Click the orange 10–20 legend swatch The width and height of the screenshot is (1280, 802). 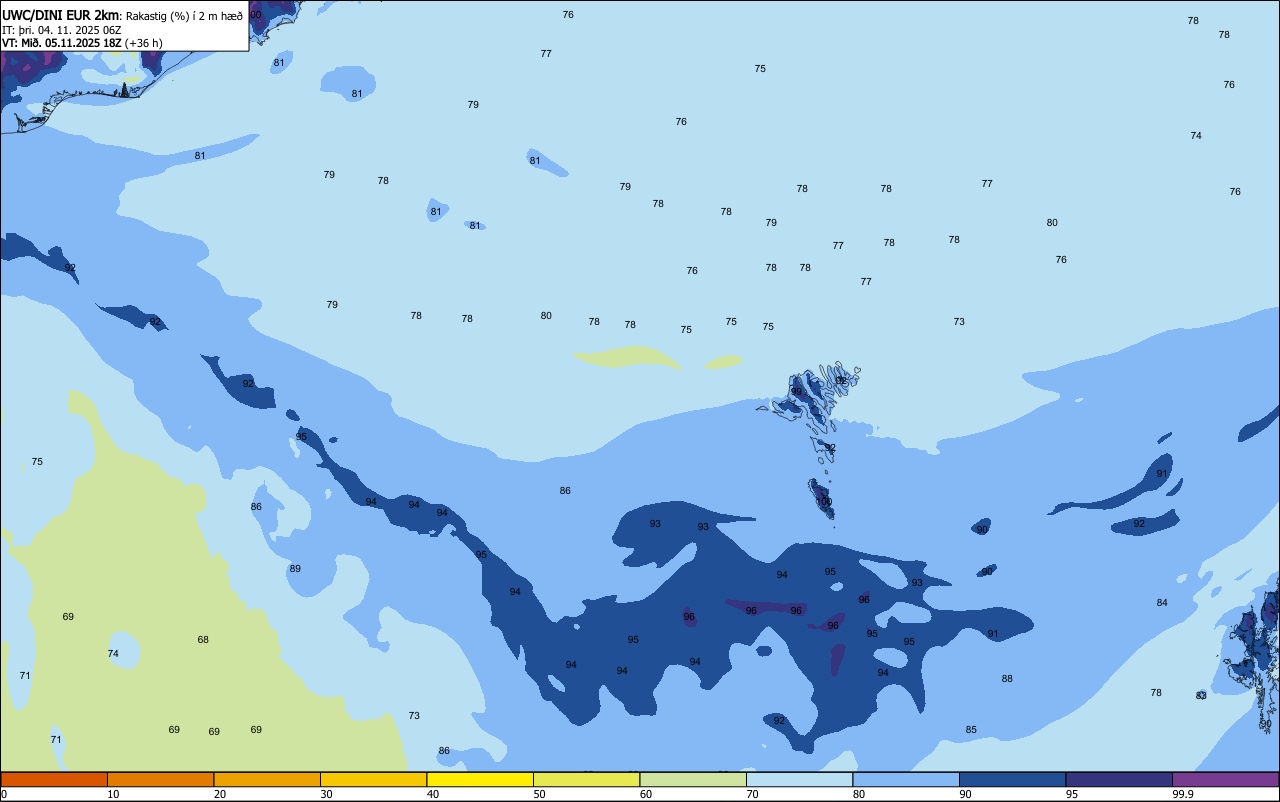pos(160,779)
